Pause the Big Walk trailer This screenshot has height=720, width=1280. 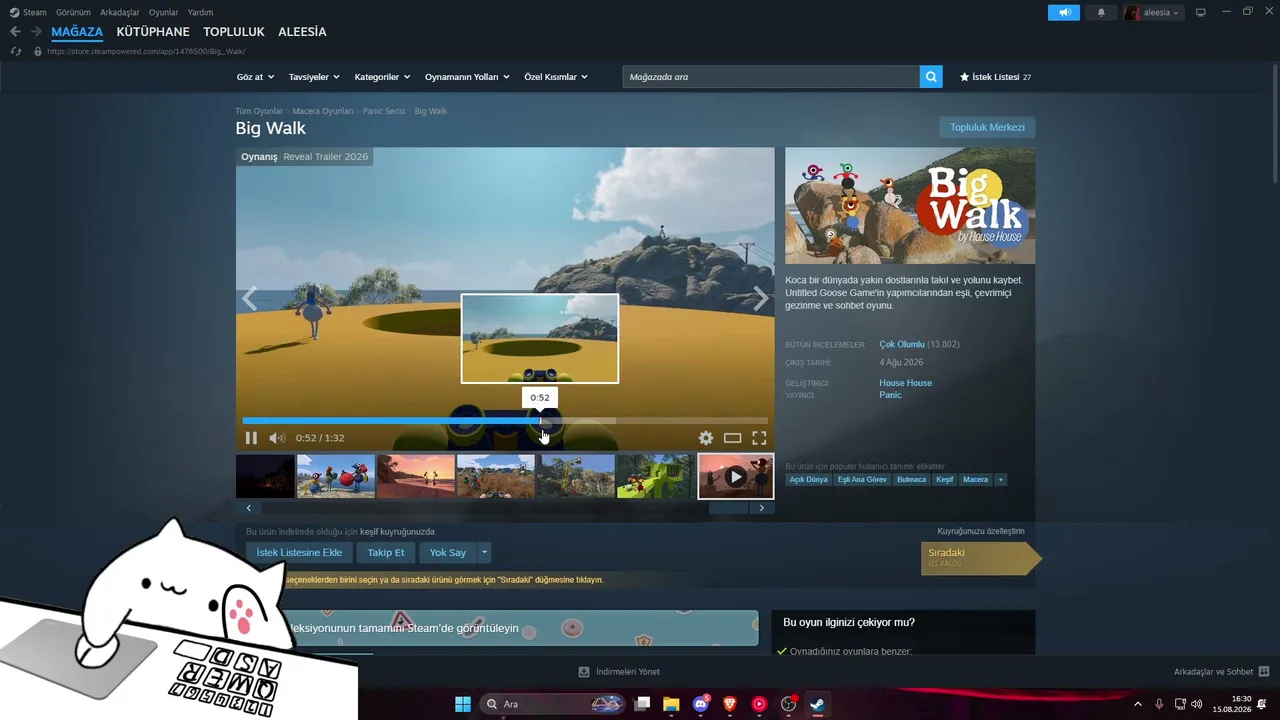251,438
